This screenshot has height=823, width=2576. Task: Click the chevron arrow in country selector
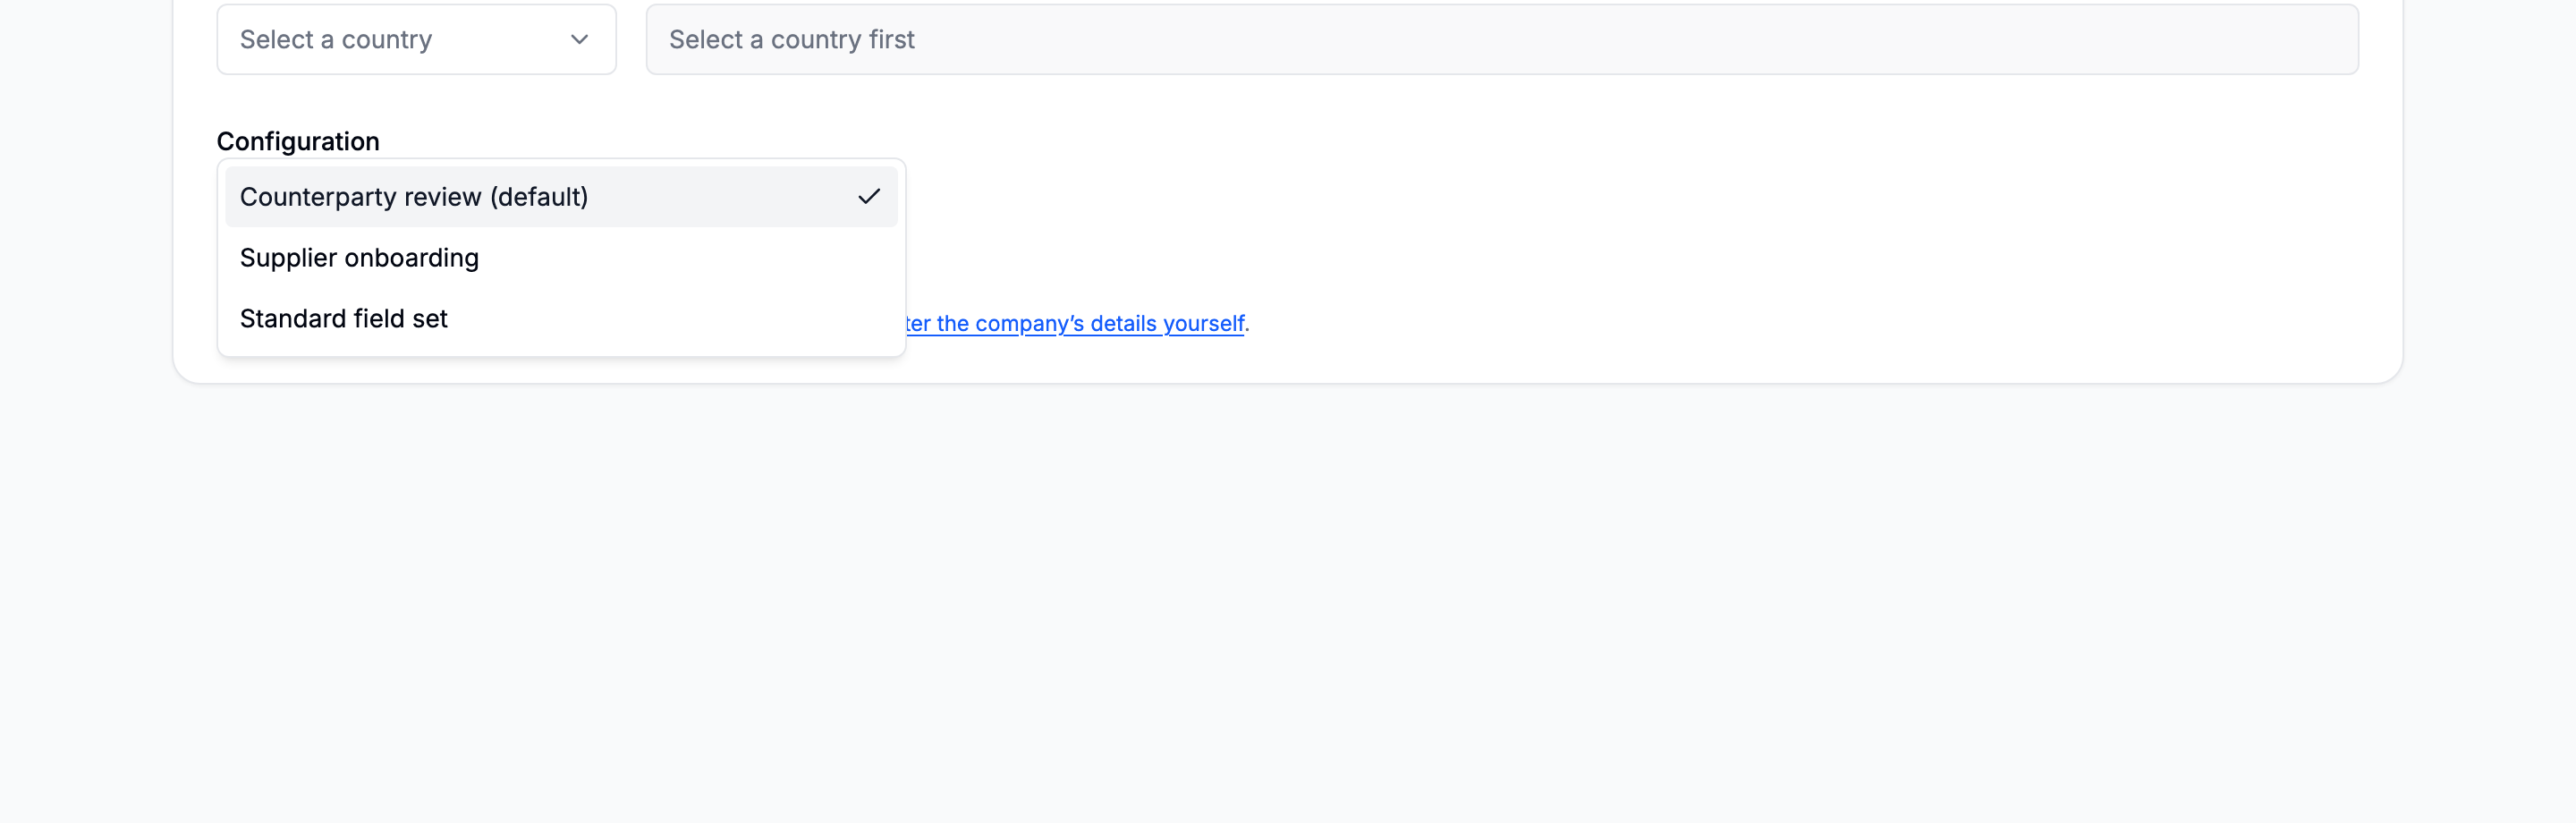[x=579, y=40]
